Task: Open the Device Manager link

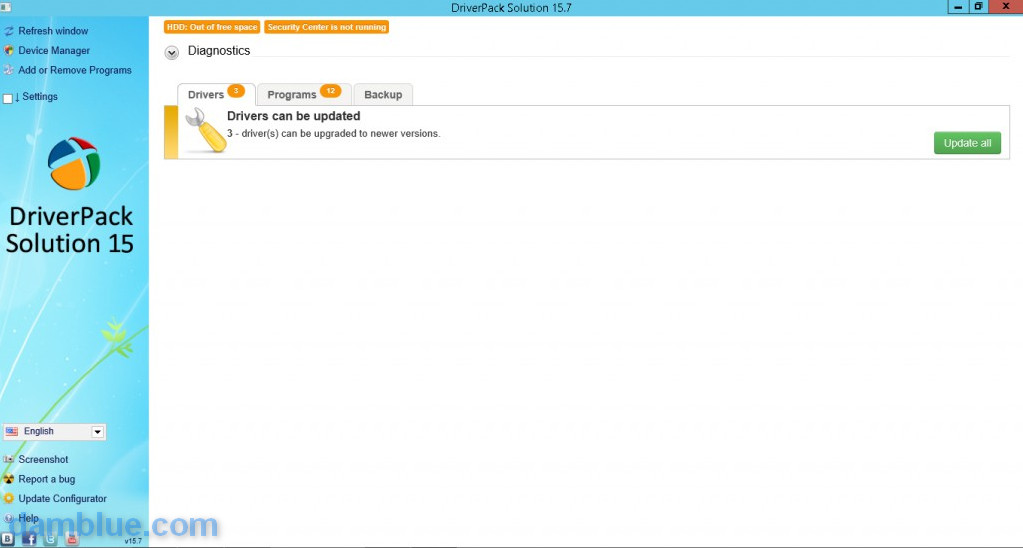Action: click(54, 50)
